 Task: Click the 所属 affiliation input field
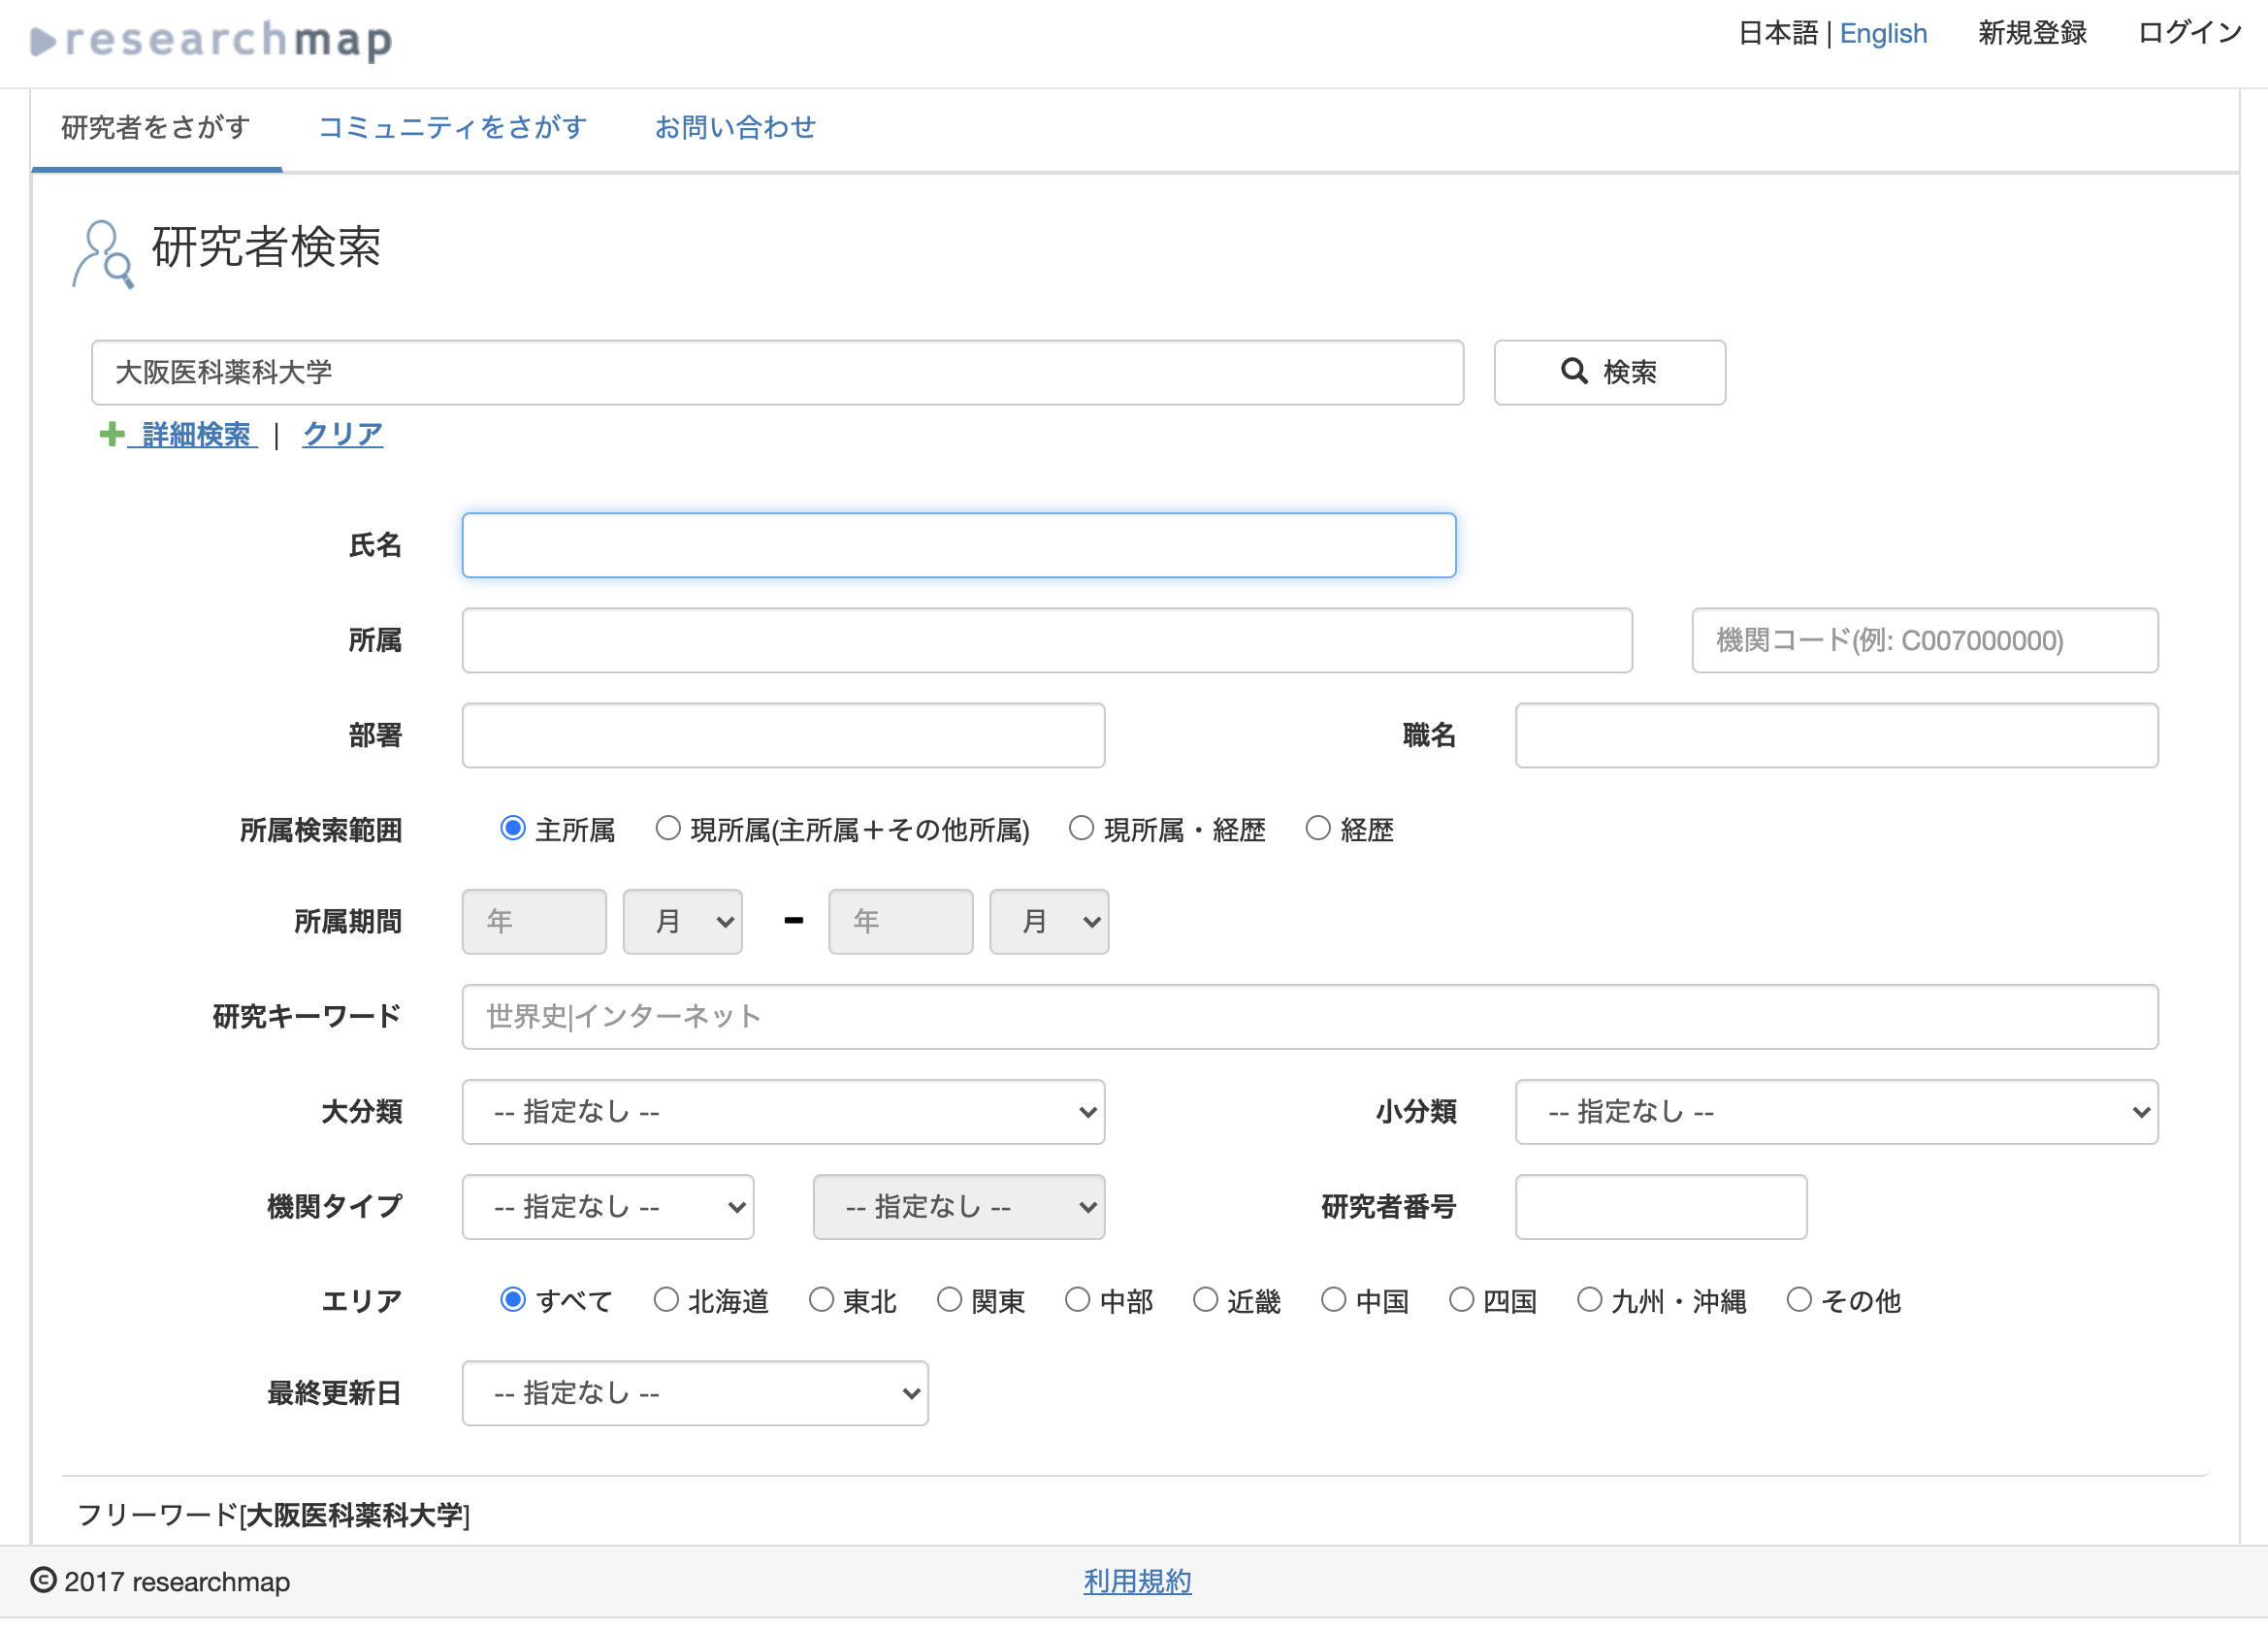(1047, 640)
